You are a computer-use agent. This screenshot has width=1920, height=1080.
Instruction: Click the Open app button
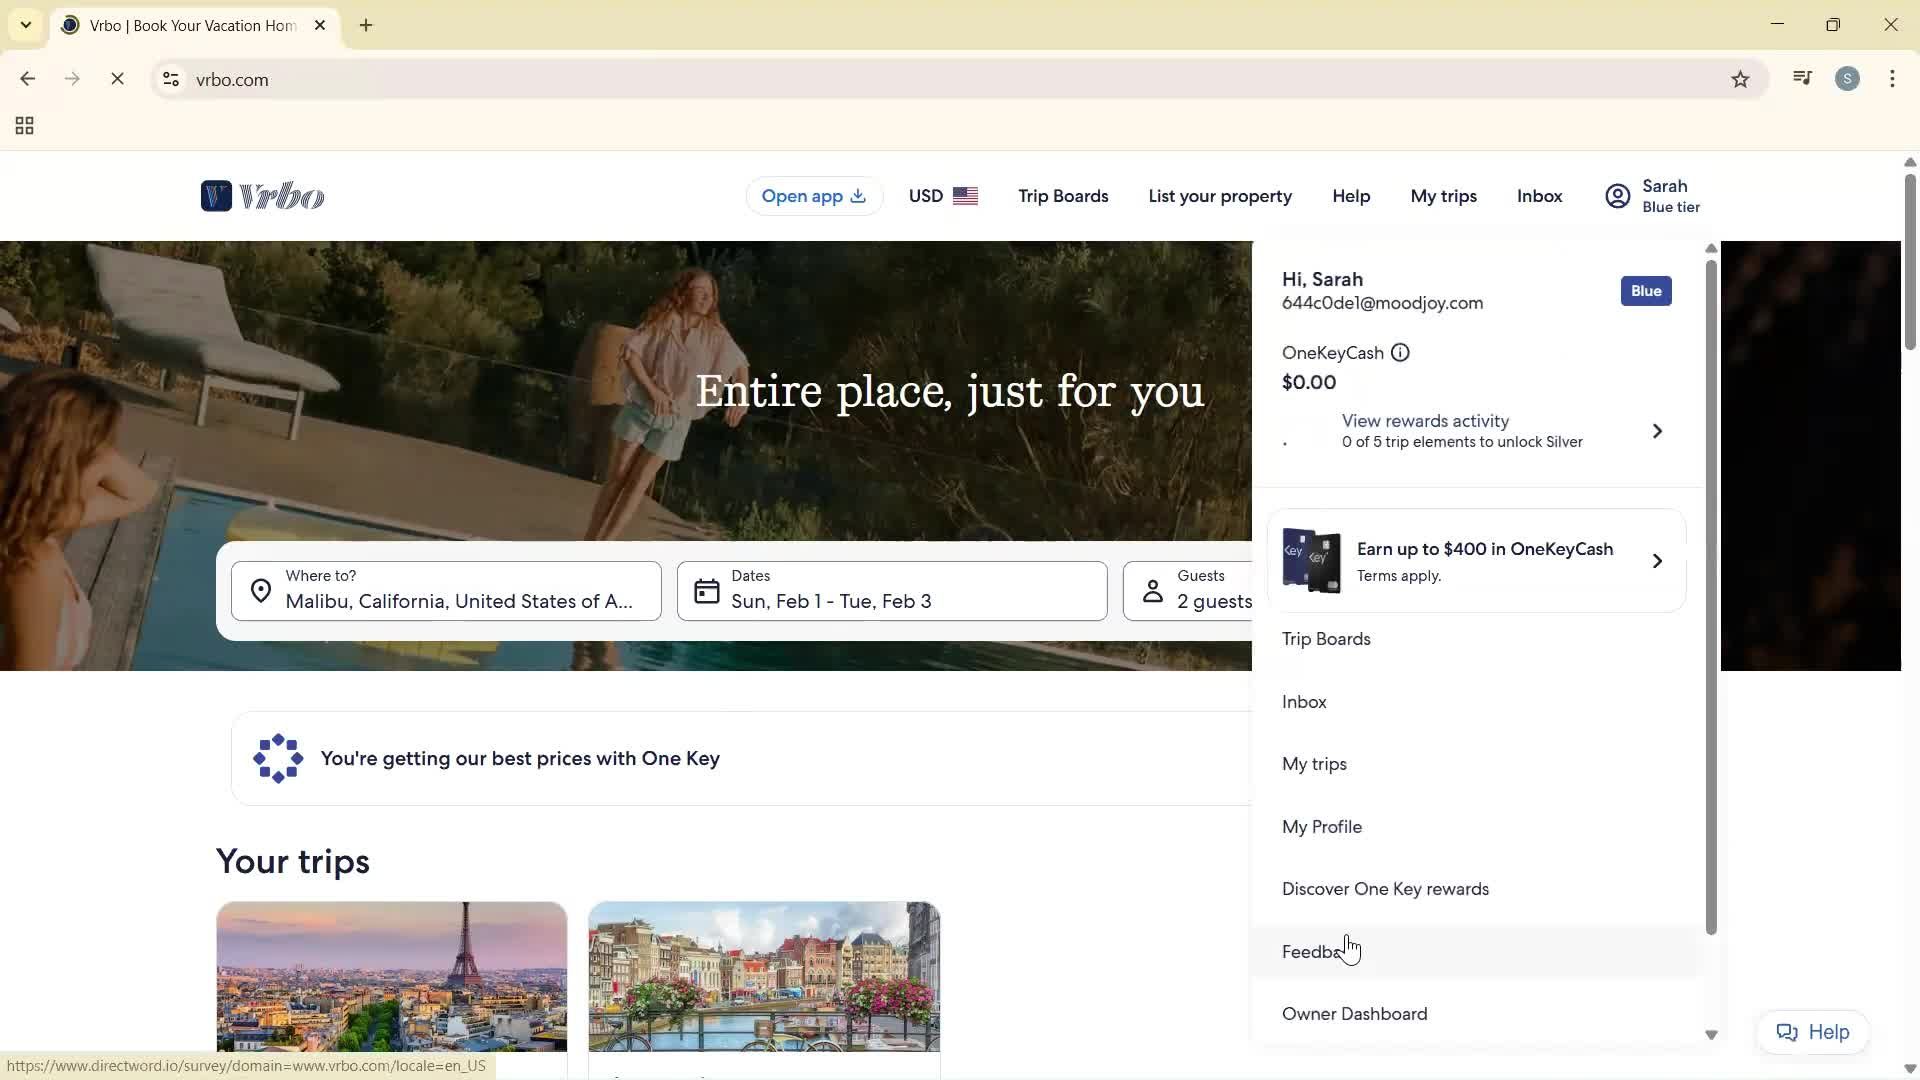pyautogui.click(x=813, y=195)
